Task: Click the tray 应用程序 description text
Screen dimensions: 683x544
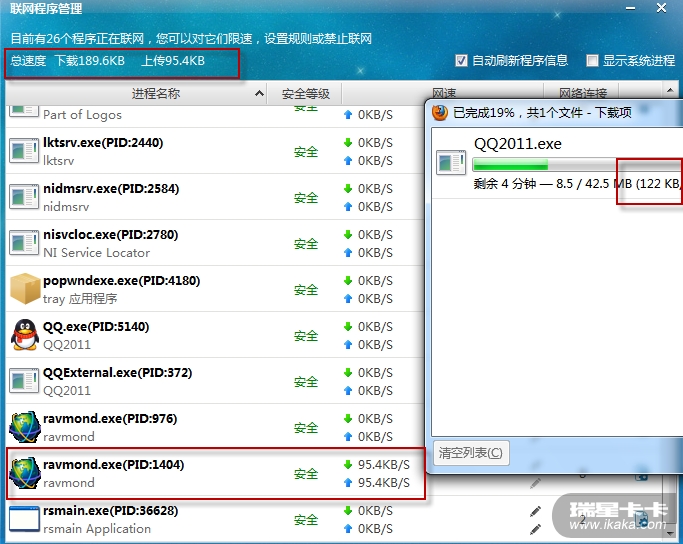Action: pyautogui.click(x=80, y=299)
